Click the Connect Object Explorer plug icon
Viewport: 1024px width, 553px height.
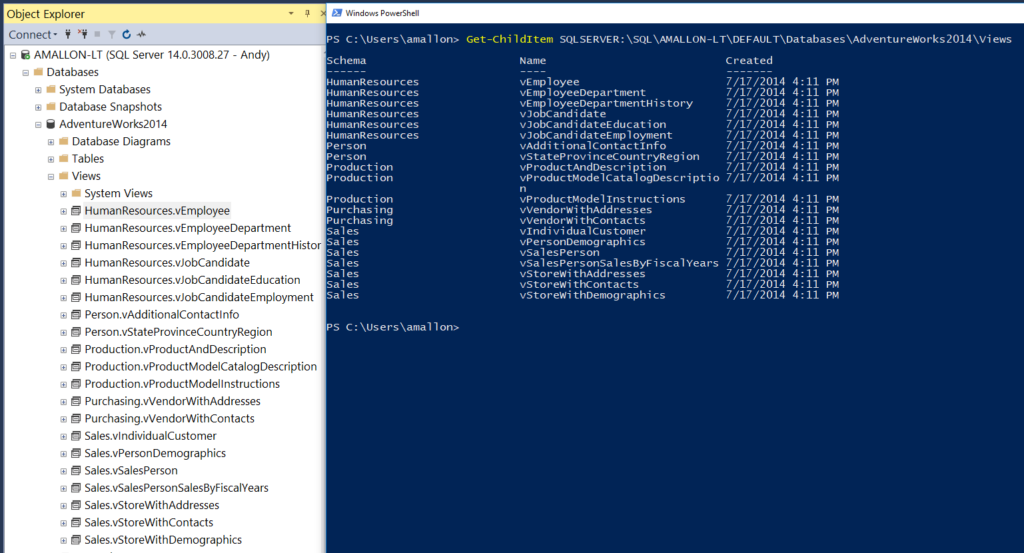coord(68,35)
